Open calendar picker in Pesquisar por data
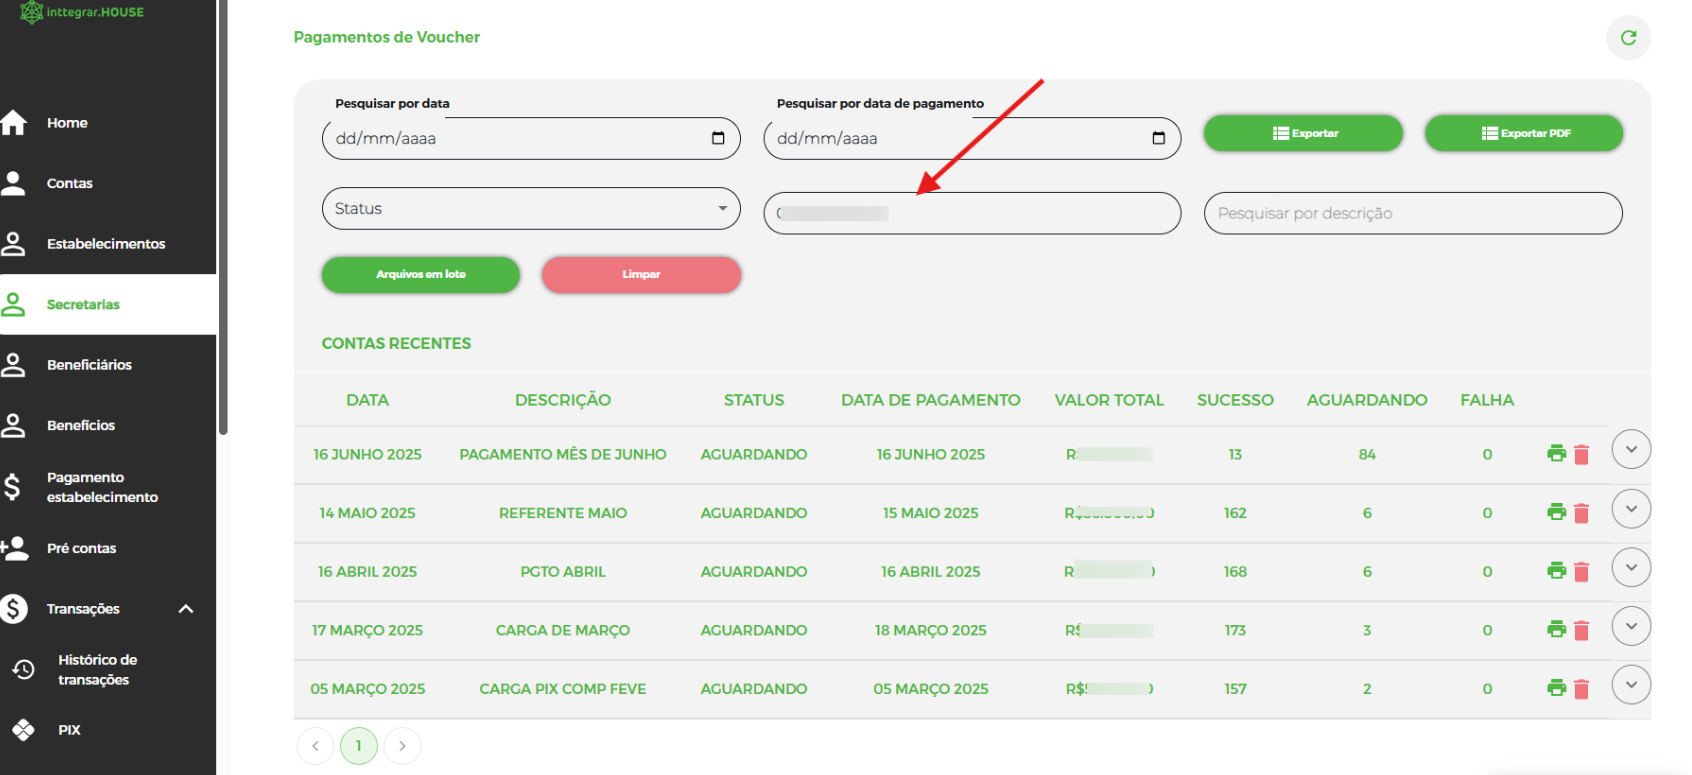Viewport: 1692px width, 775px height. pyautogui.click(x=718, y=138)
